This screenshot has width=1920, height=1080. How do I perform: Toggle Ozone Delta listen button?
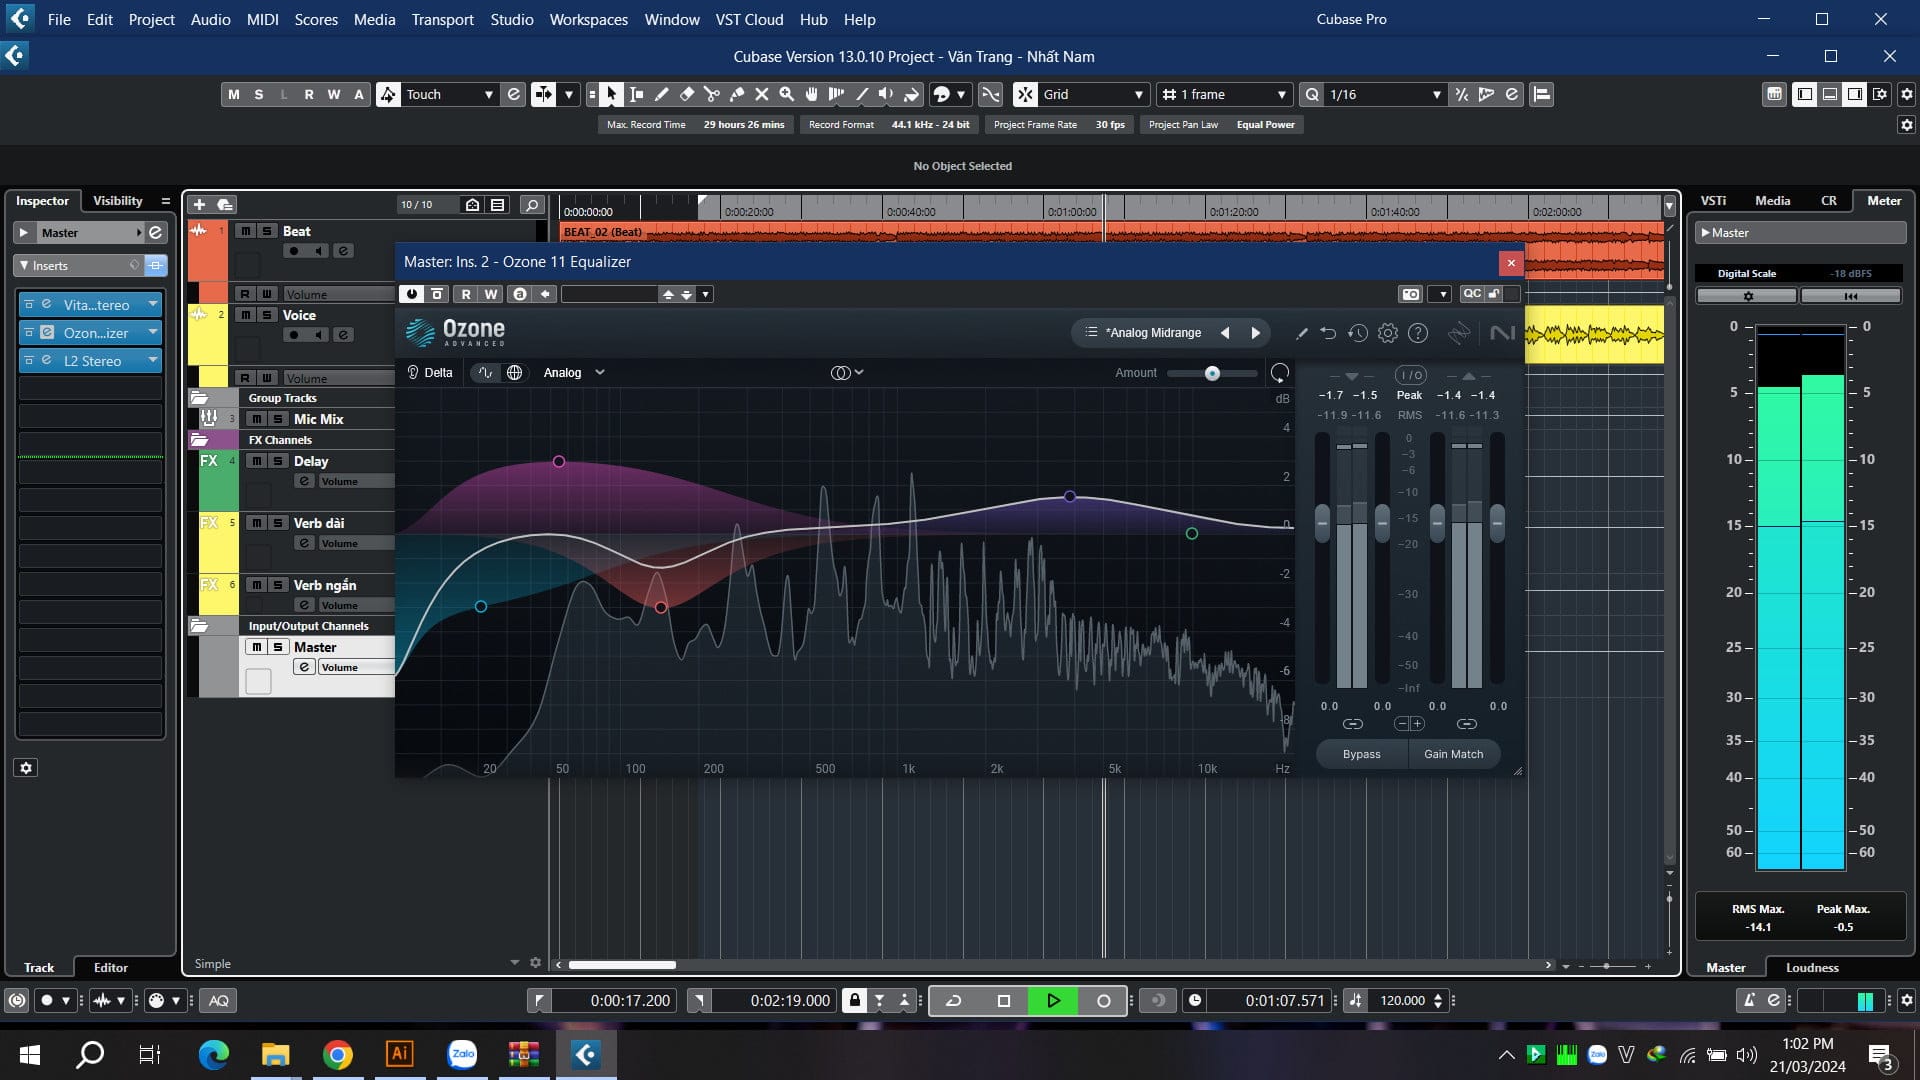point(430,372)
